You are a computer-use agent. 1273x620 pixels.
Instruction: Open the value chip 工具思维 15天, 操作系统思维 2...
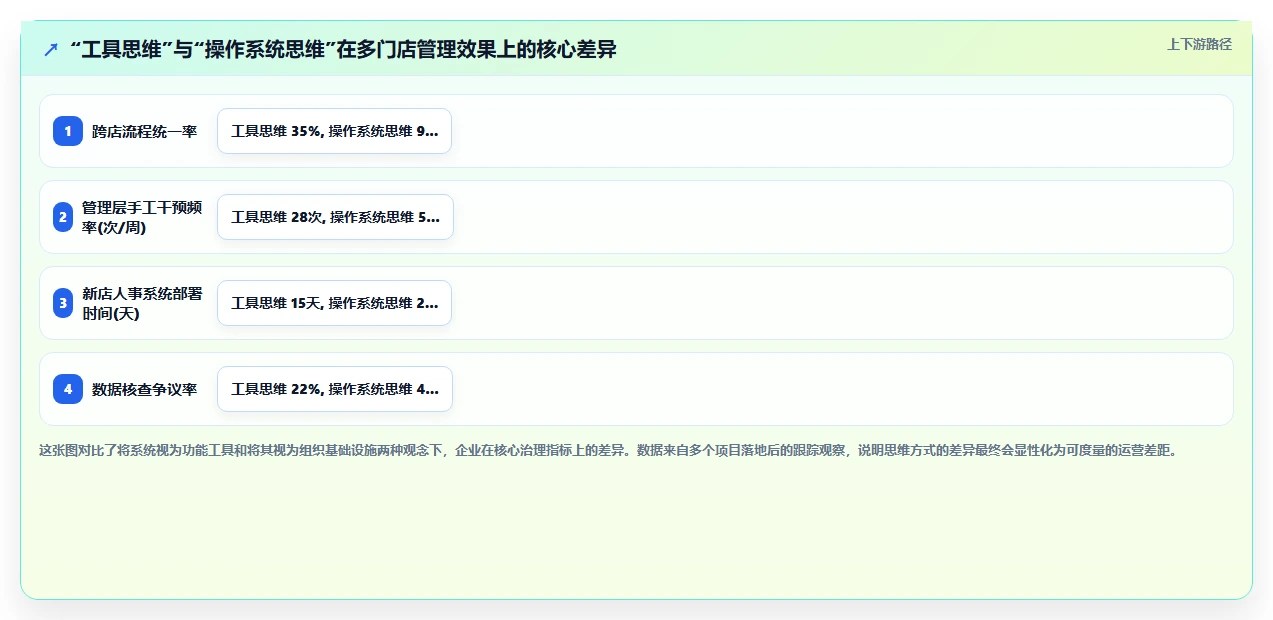pos(335,303)
